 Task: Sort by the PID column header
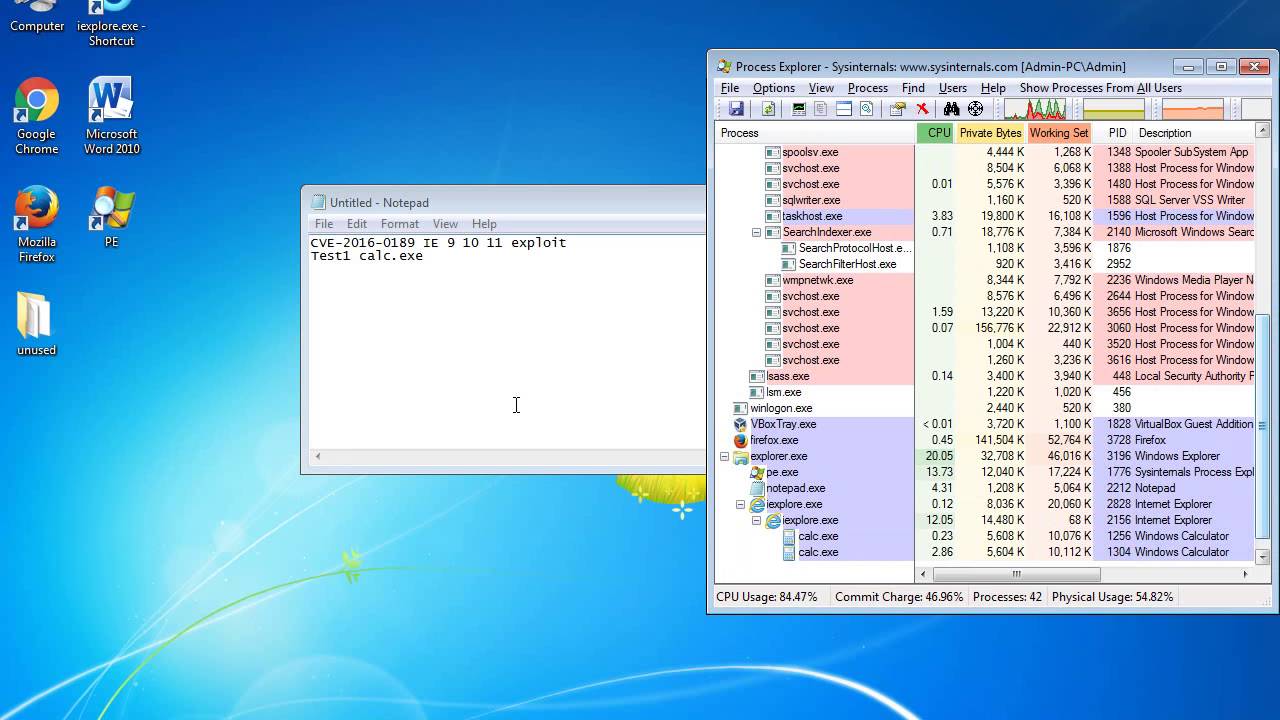click(x=1113, y=133)
